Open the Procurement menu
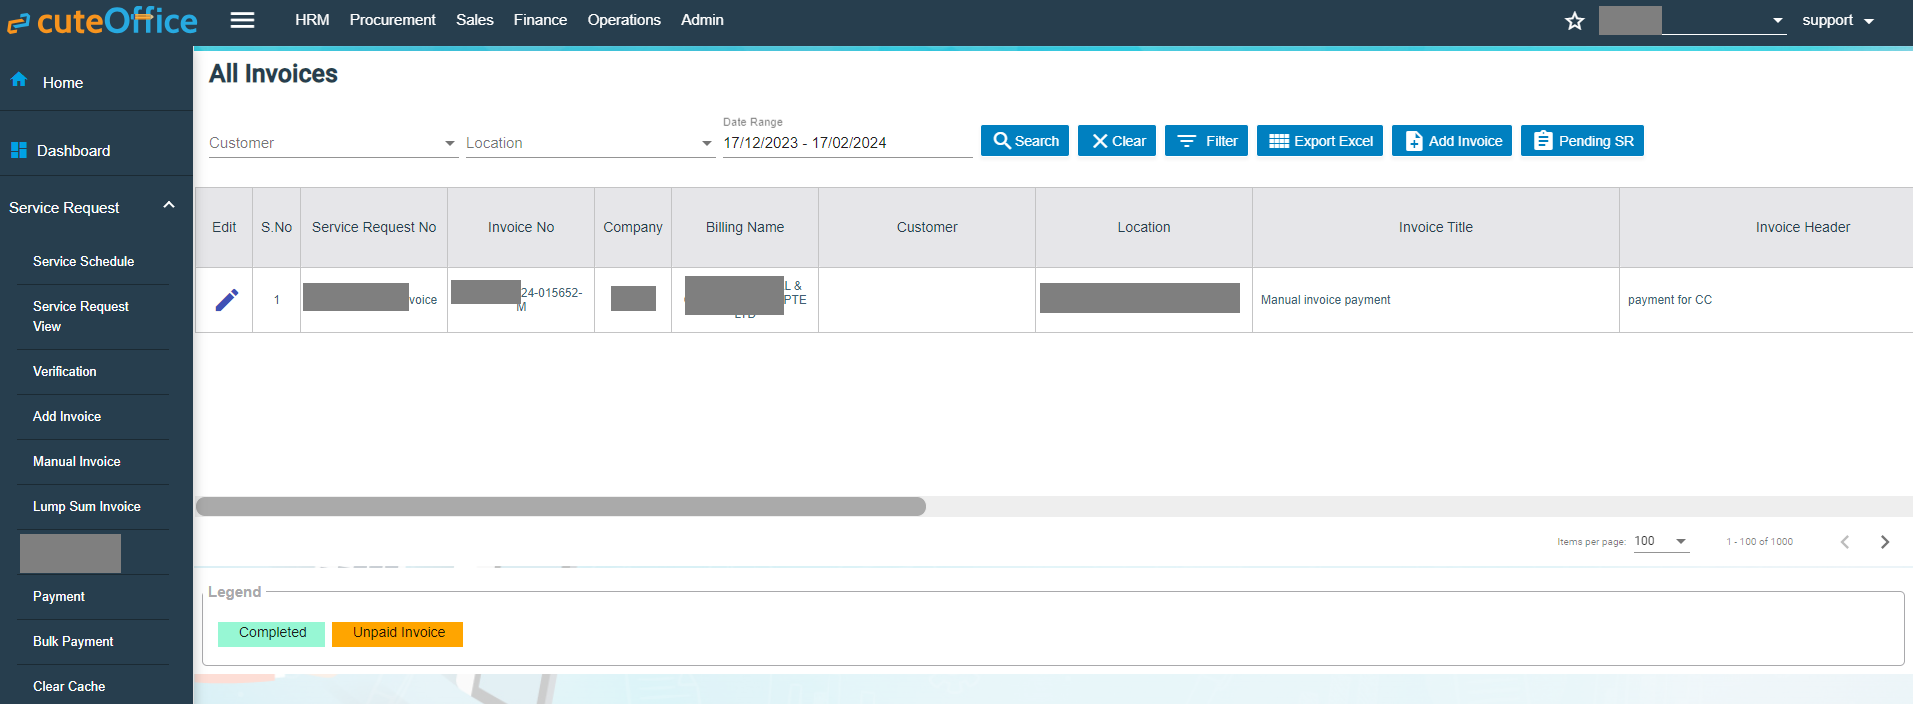 pos(392,20)
